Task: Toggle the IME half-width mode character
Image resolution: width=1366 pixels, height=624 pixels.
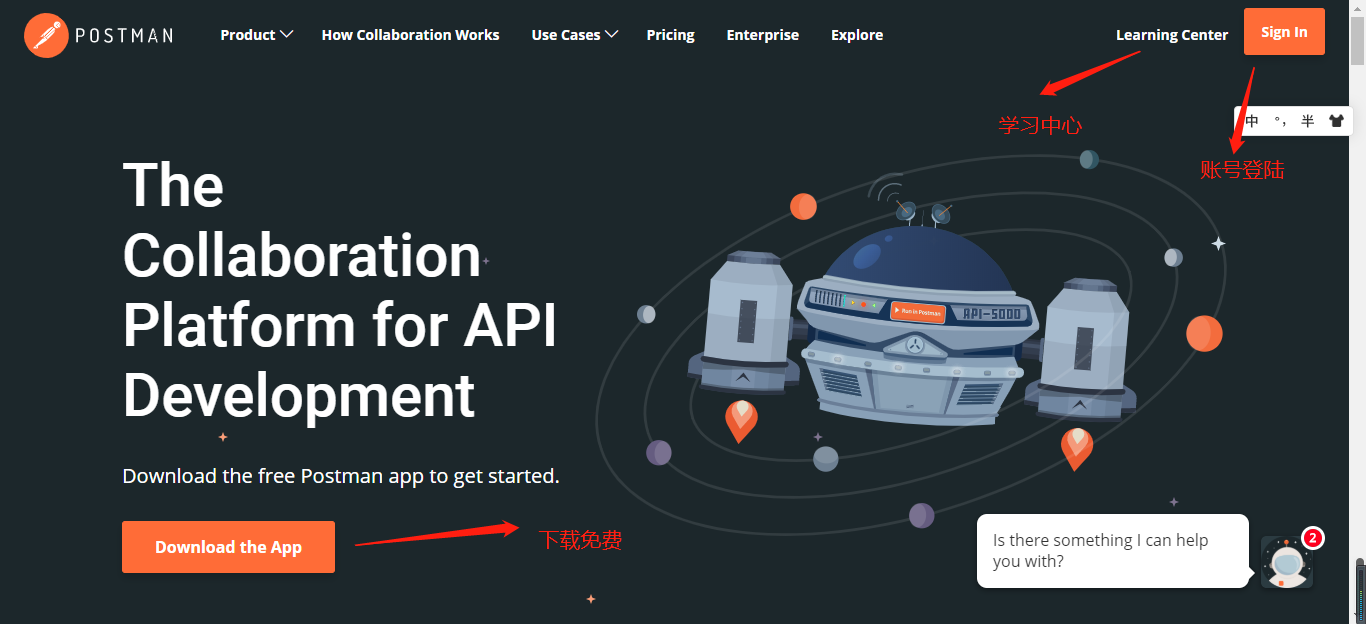Action: coord(1308,121)
